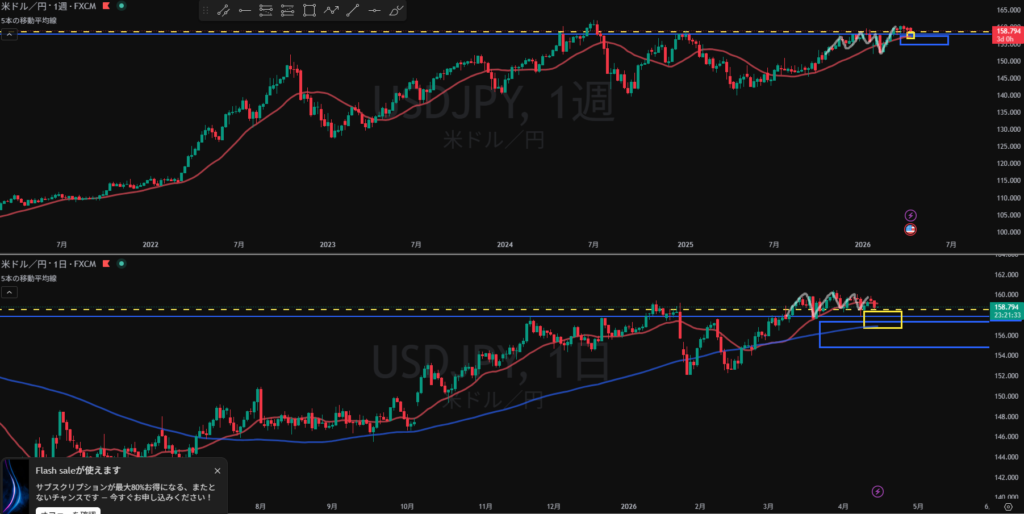Select the horizontal ray tool
This screenshot has height=514, width=1024.
(244, 11)
